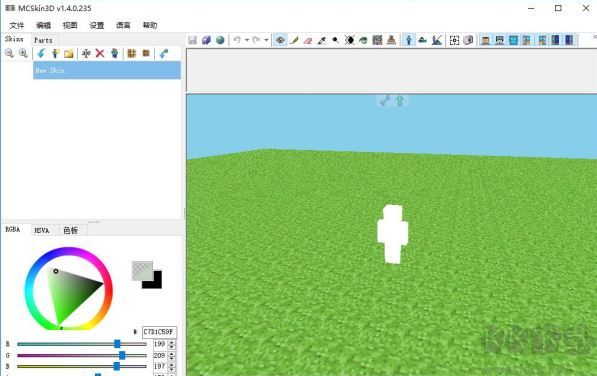Increase the R value with stepper arrow
The width and height of the screenshot is (597, 376).
(x=171, y=342)
